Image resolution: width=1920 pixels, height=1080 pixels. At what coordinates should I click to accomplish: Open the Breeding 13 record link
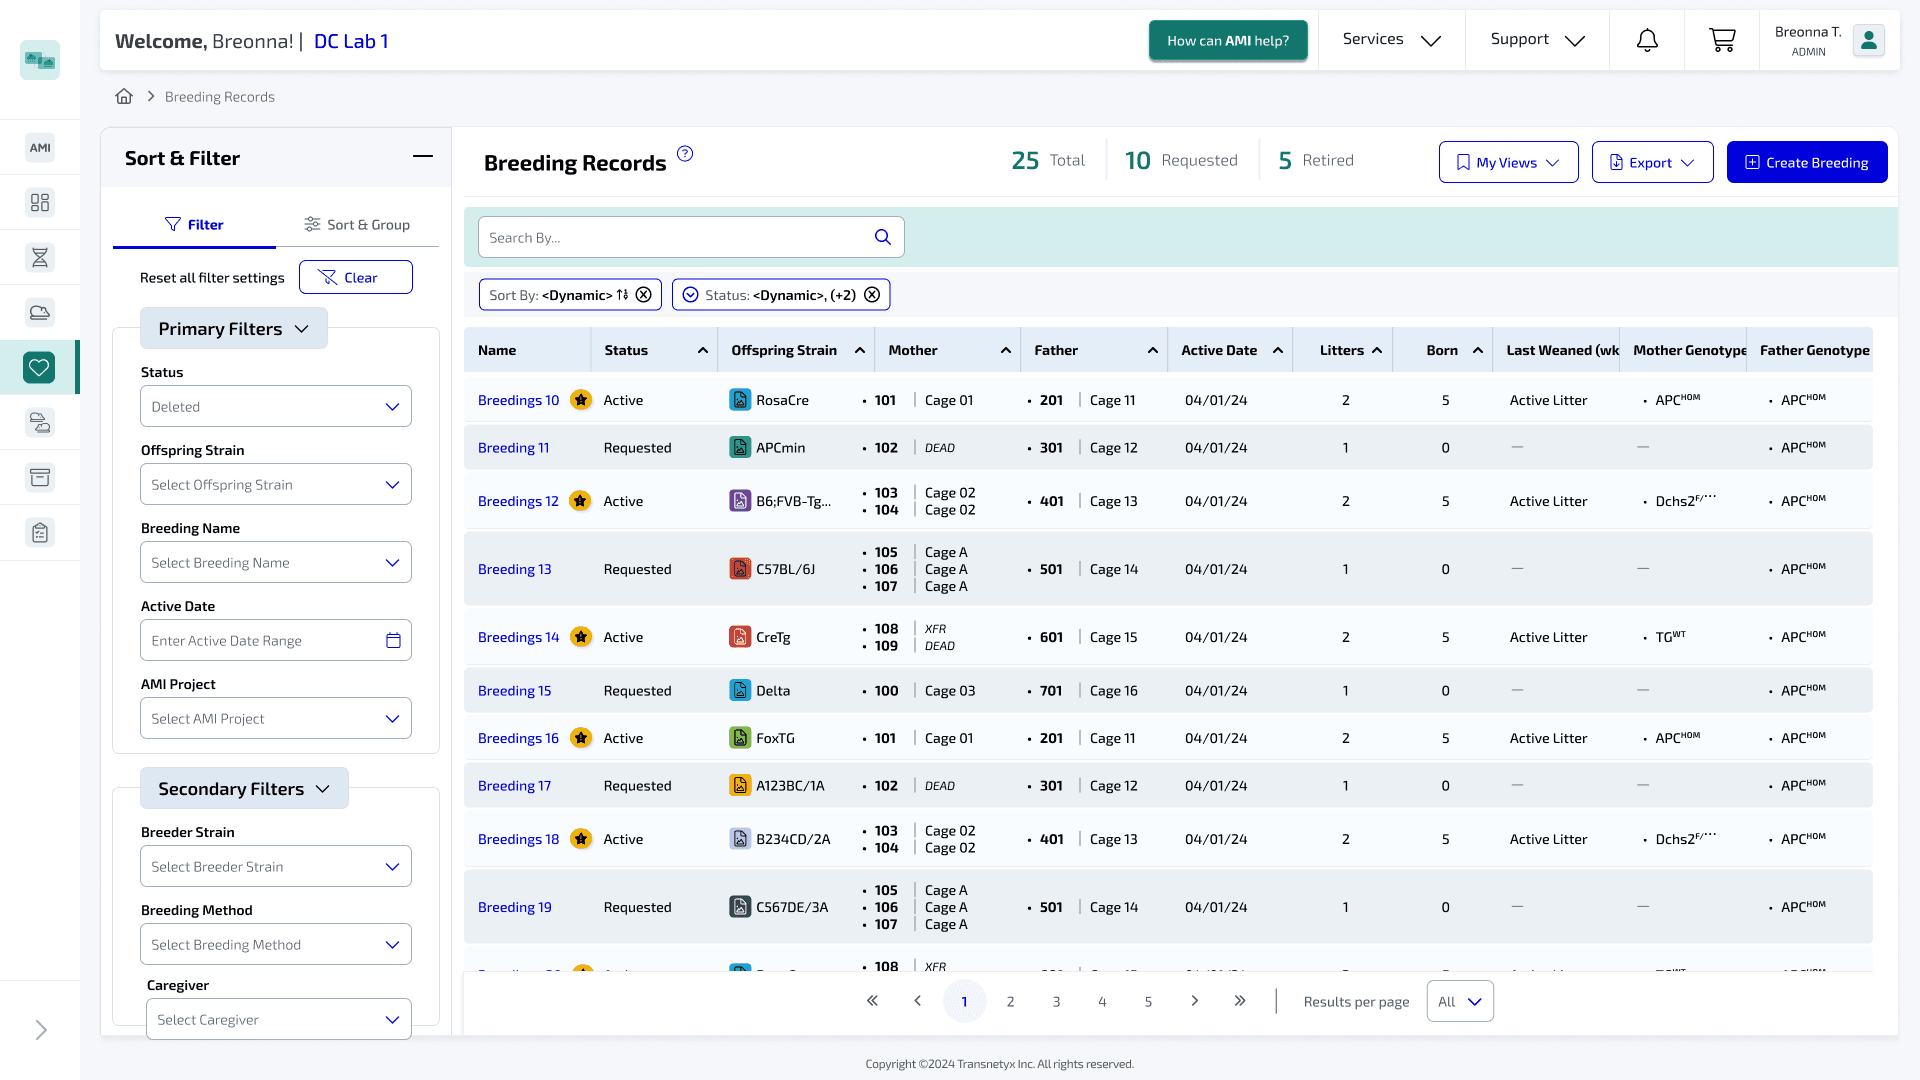514,569
